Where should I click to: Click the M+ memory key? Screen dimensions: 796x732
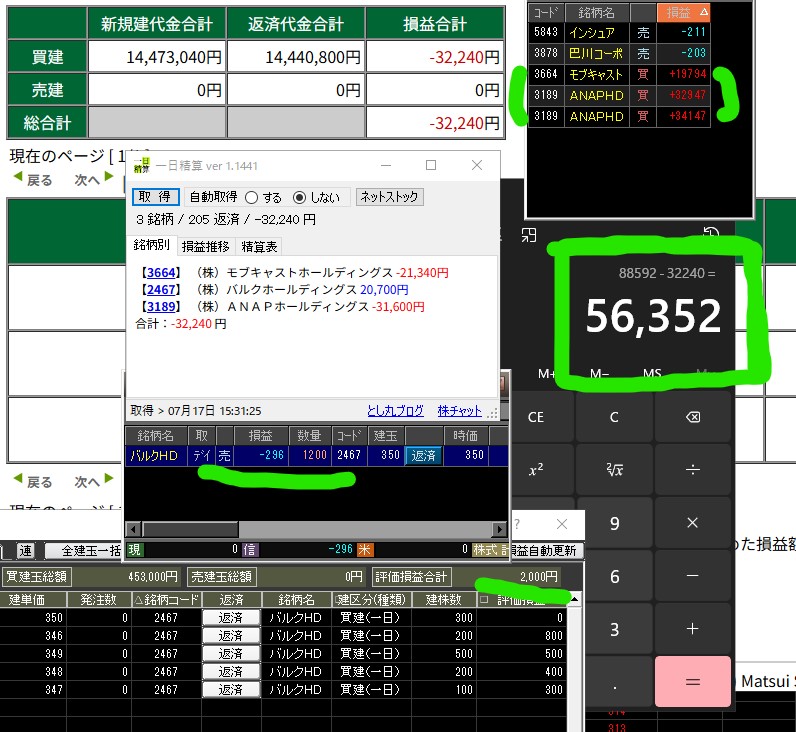click(546, 374)
